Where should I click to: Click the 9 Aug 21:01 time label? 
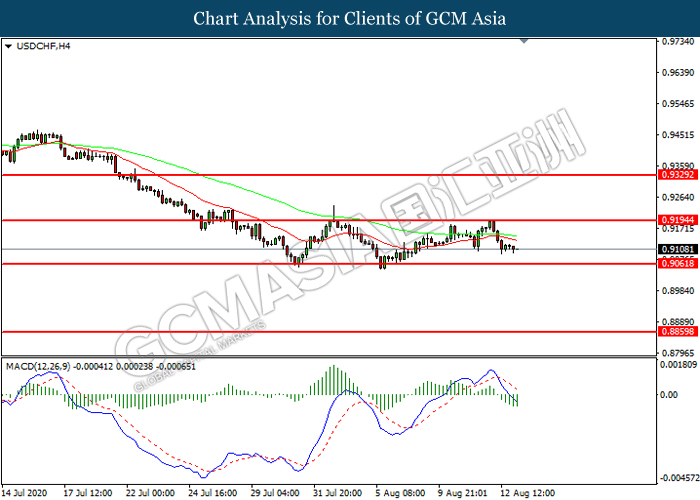click(463, 493)
